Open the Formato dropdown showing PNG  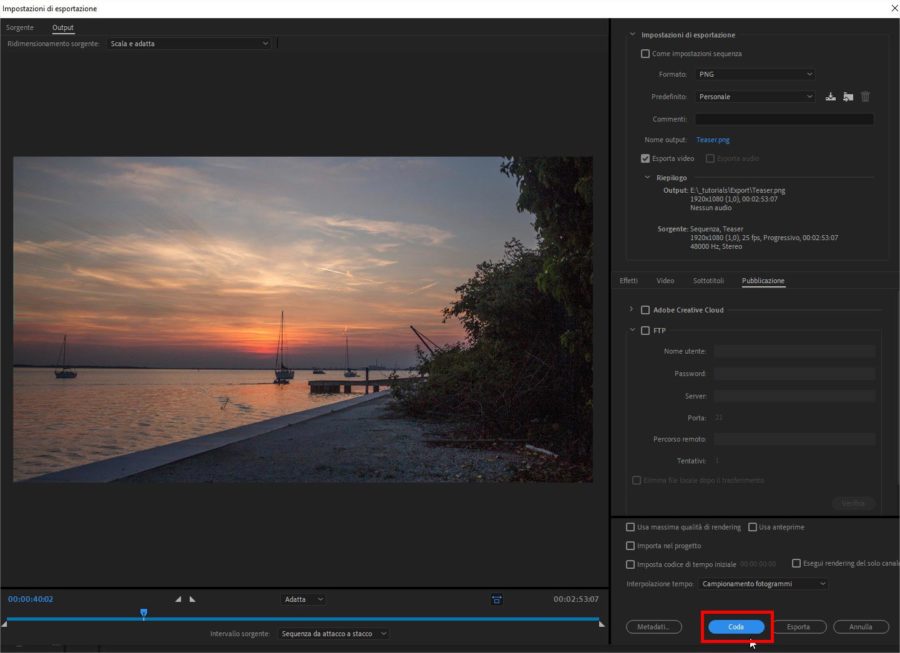[755, 74]
